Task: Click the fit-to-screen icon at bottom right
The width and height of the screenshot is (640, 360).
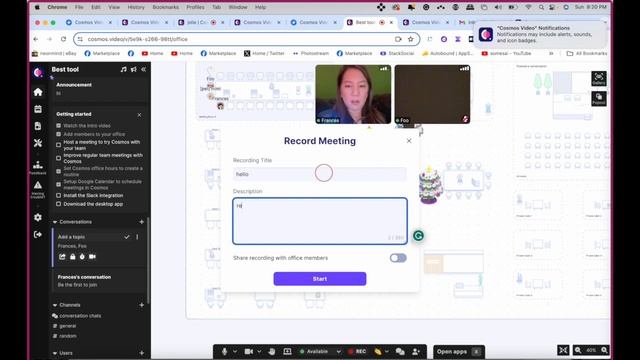Action: click(x=563, y=350)
